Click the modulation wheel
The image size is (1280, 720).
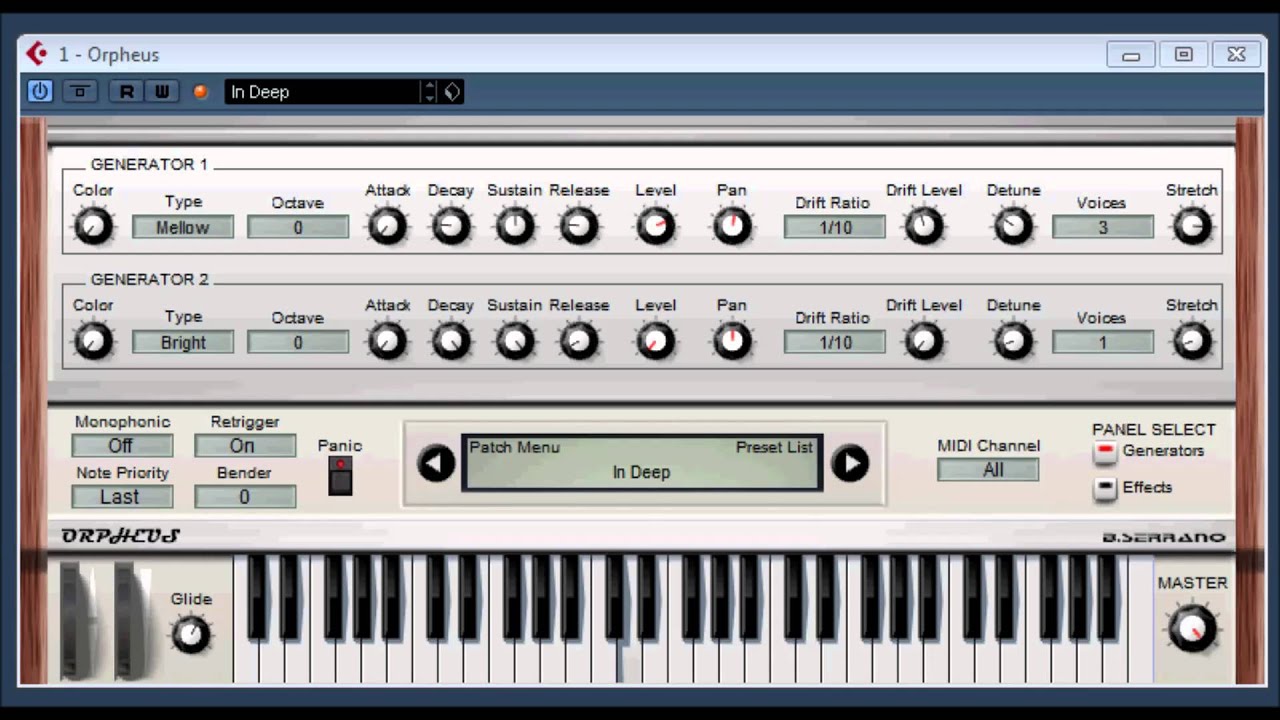coord(132,620)
